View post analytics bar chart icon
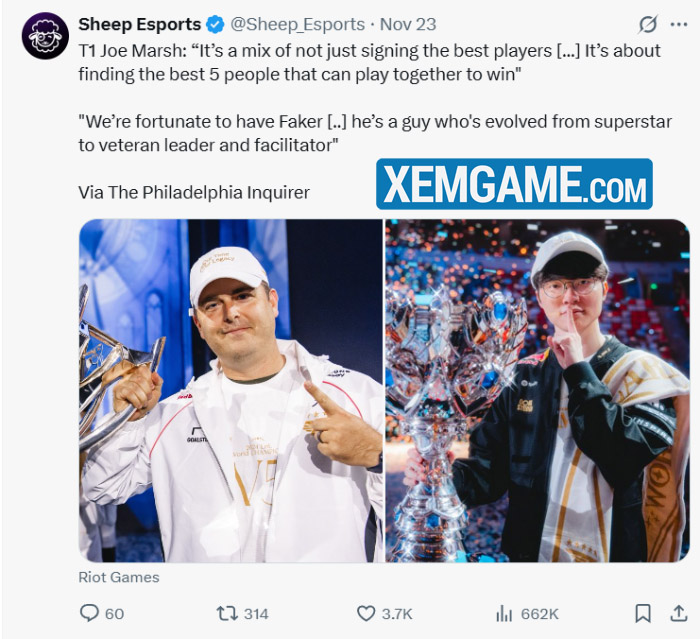 [504, 613]
